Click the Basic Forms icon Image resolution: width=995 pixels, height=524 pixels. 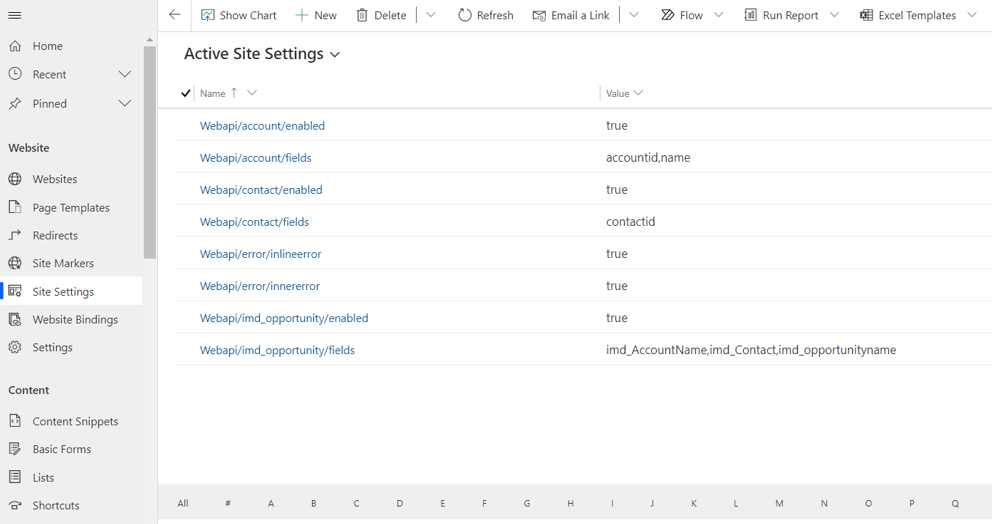click(x=15, y=449)
